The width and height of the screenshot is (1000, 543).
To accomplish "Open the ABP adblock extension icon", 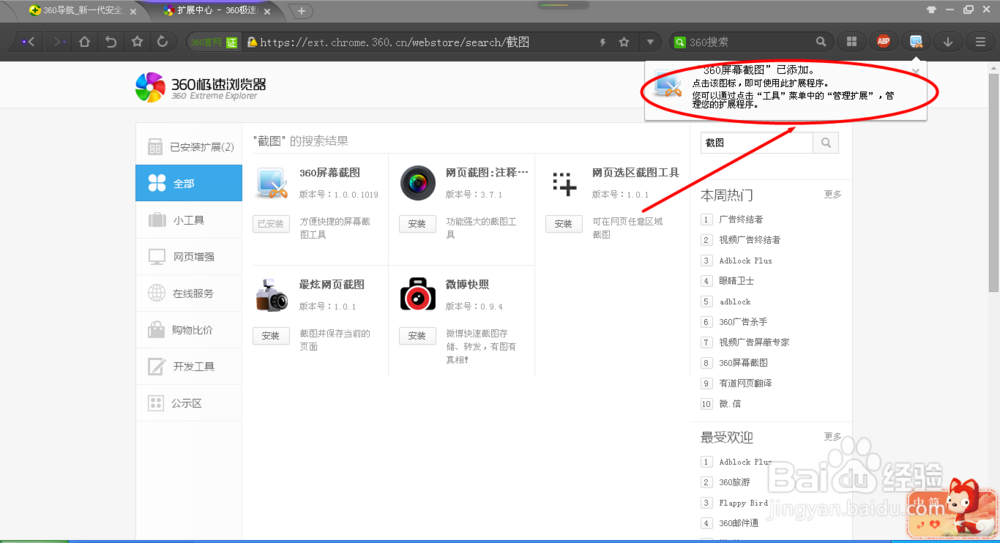I will coord(883,42).
